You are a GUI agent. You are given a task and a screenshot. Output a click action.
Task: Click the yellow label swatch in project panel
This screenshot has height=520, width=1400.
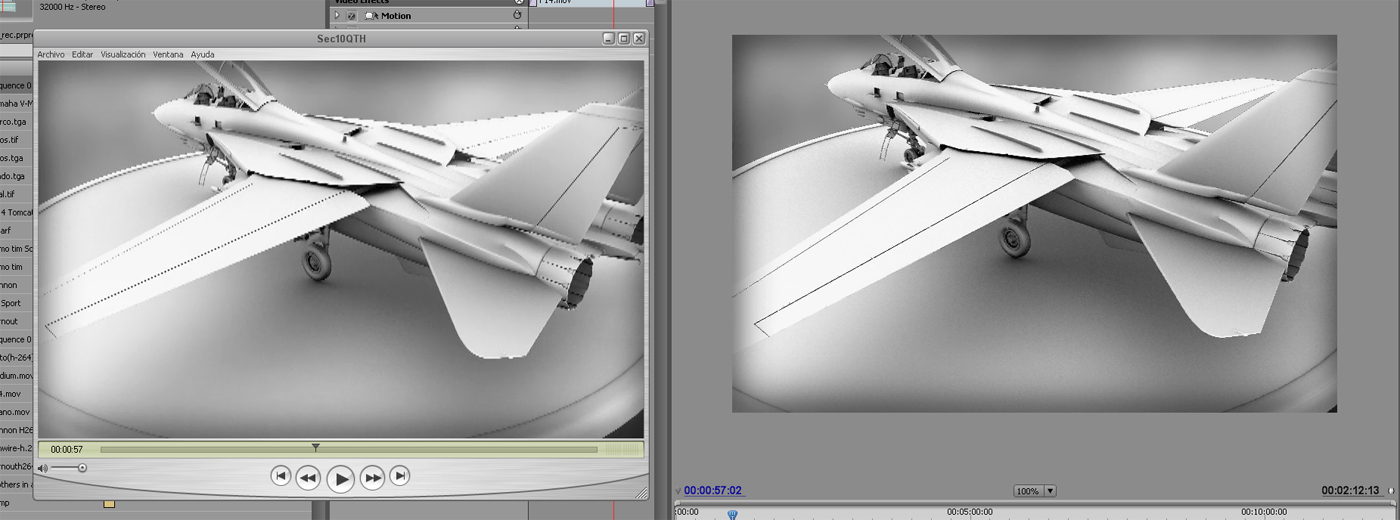(109, 503)
